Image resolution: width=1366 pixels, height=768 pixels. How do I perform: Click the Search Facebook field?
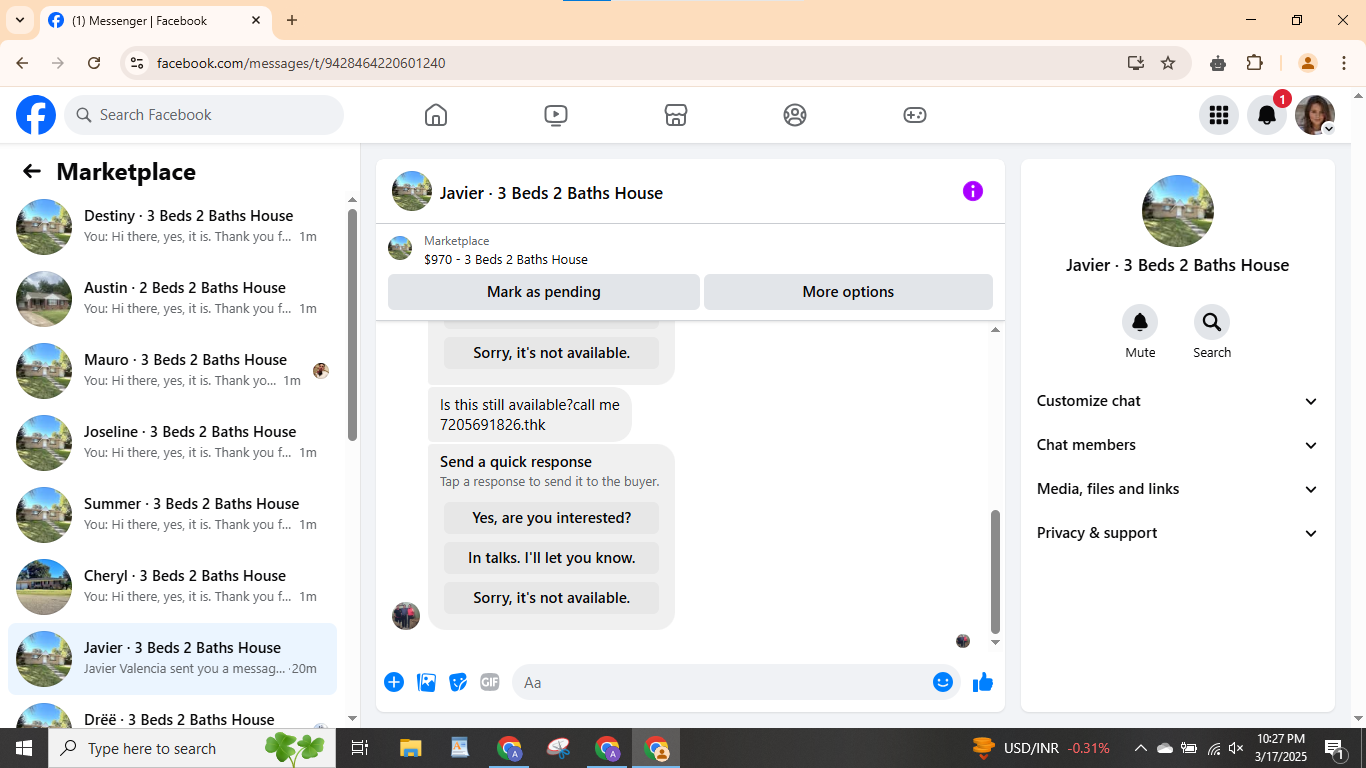coord(204,115)
